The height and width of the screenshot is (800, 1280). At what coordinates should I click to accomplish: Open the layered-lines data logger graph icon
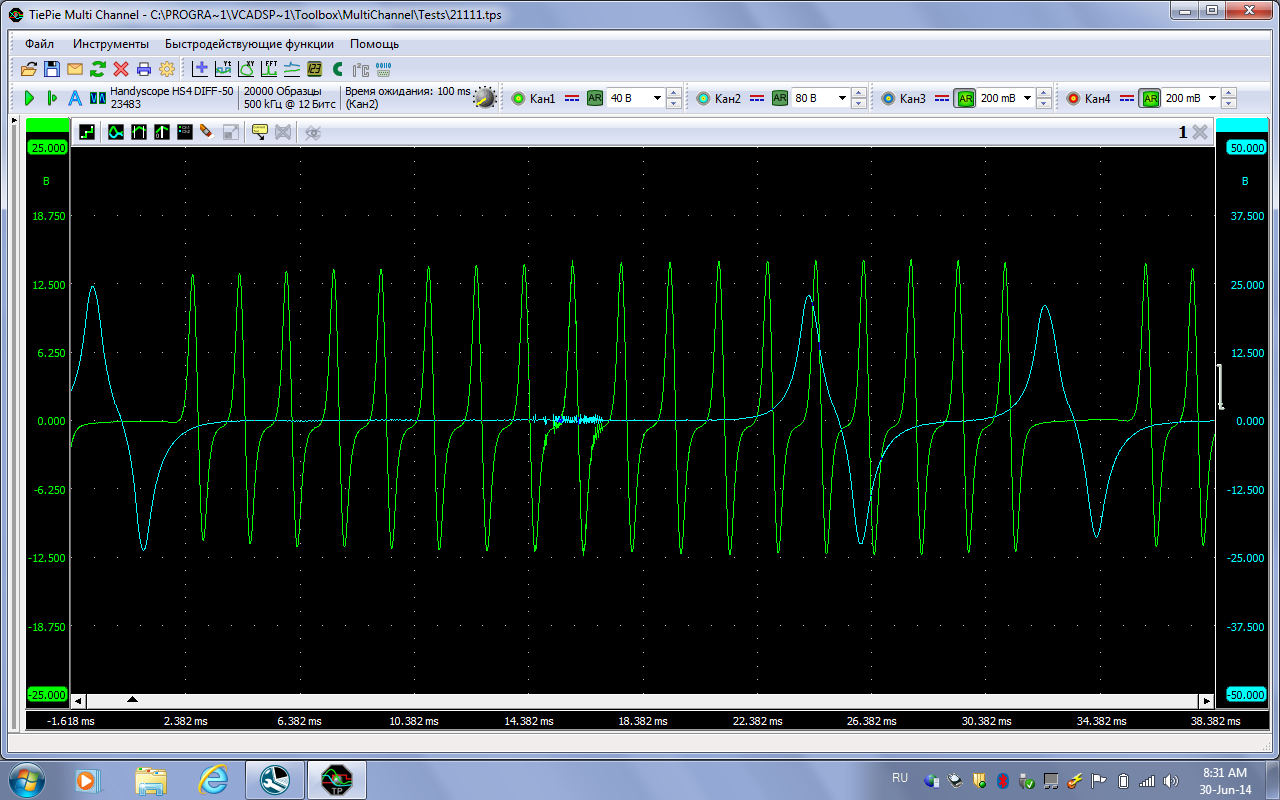[292, 69]
